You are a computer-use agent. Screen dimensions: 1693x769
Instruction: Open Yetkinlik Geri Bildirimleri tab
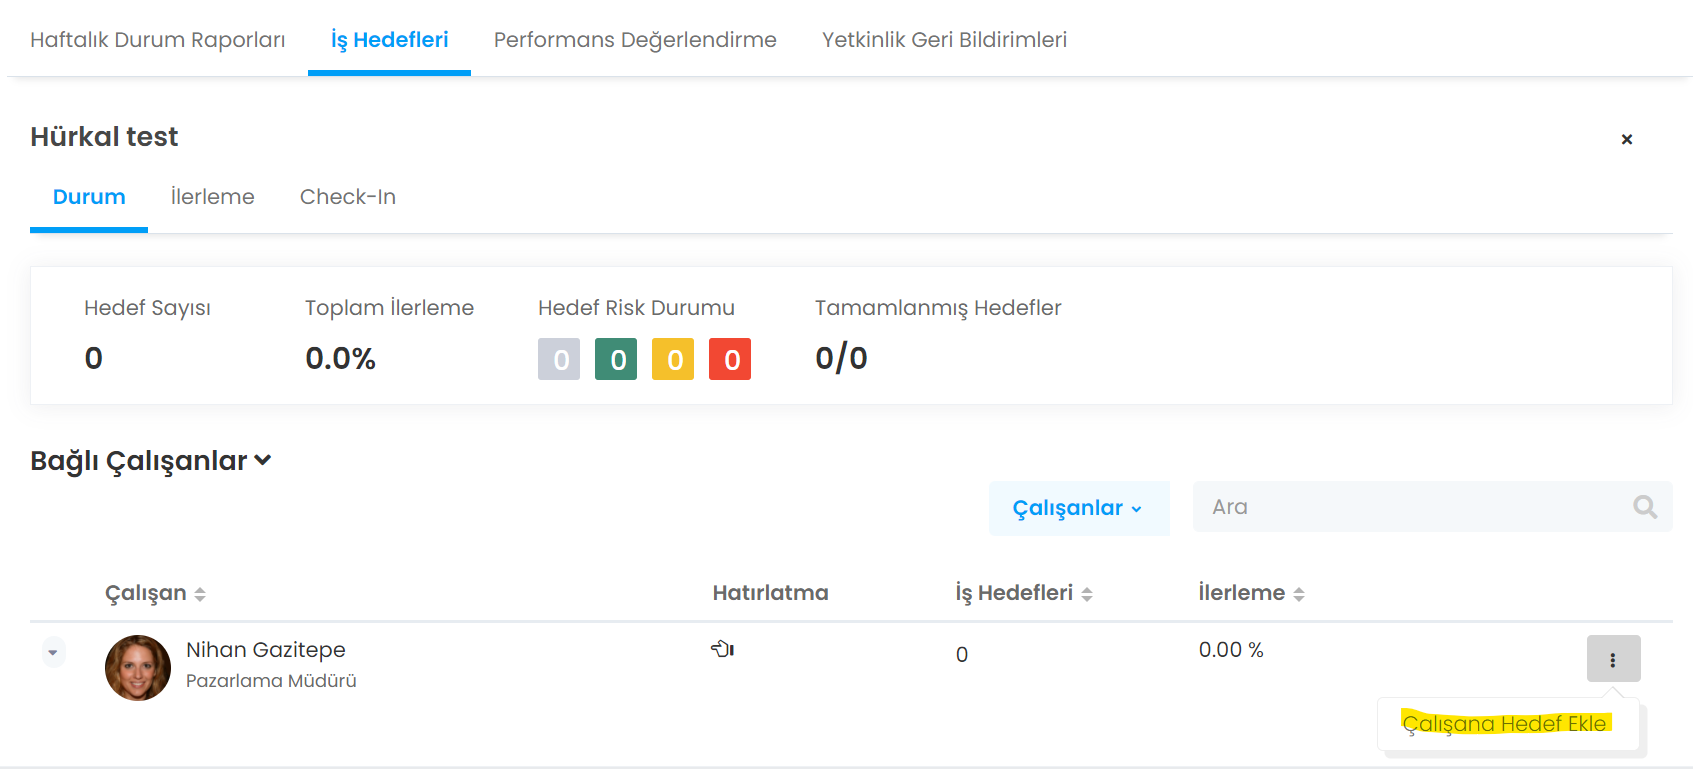coord(944,40)
